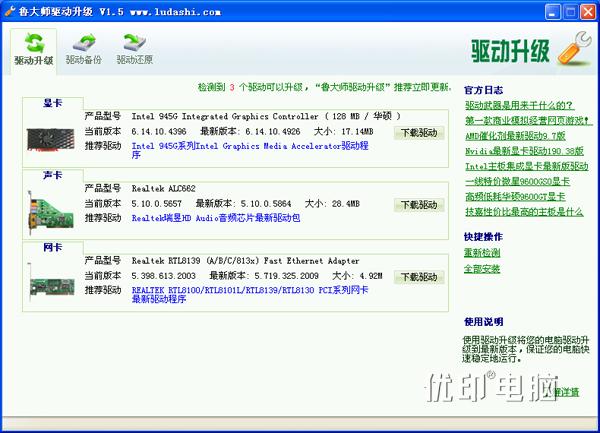Download driver for Realtek ALC662 sound card
Screen dimensions: 600x433
pos(419,205)
